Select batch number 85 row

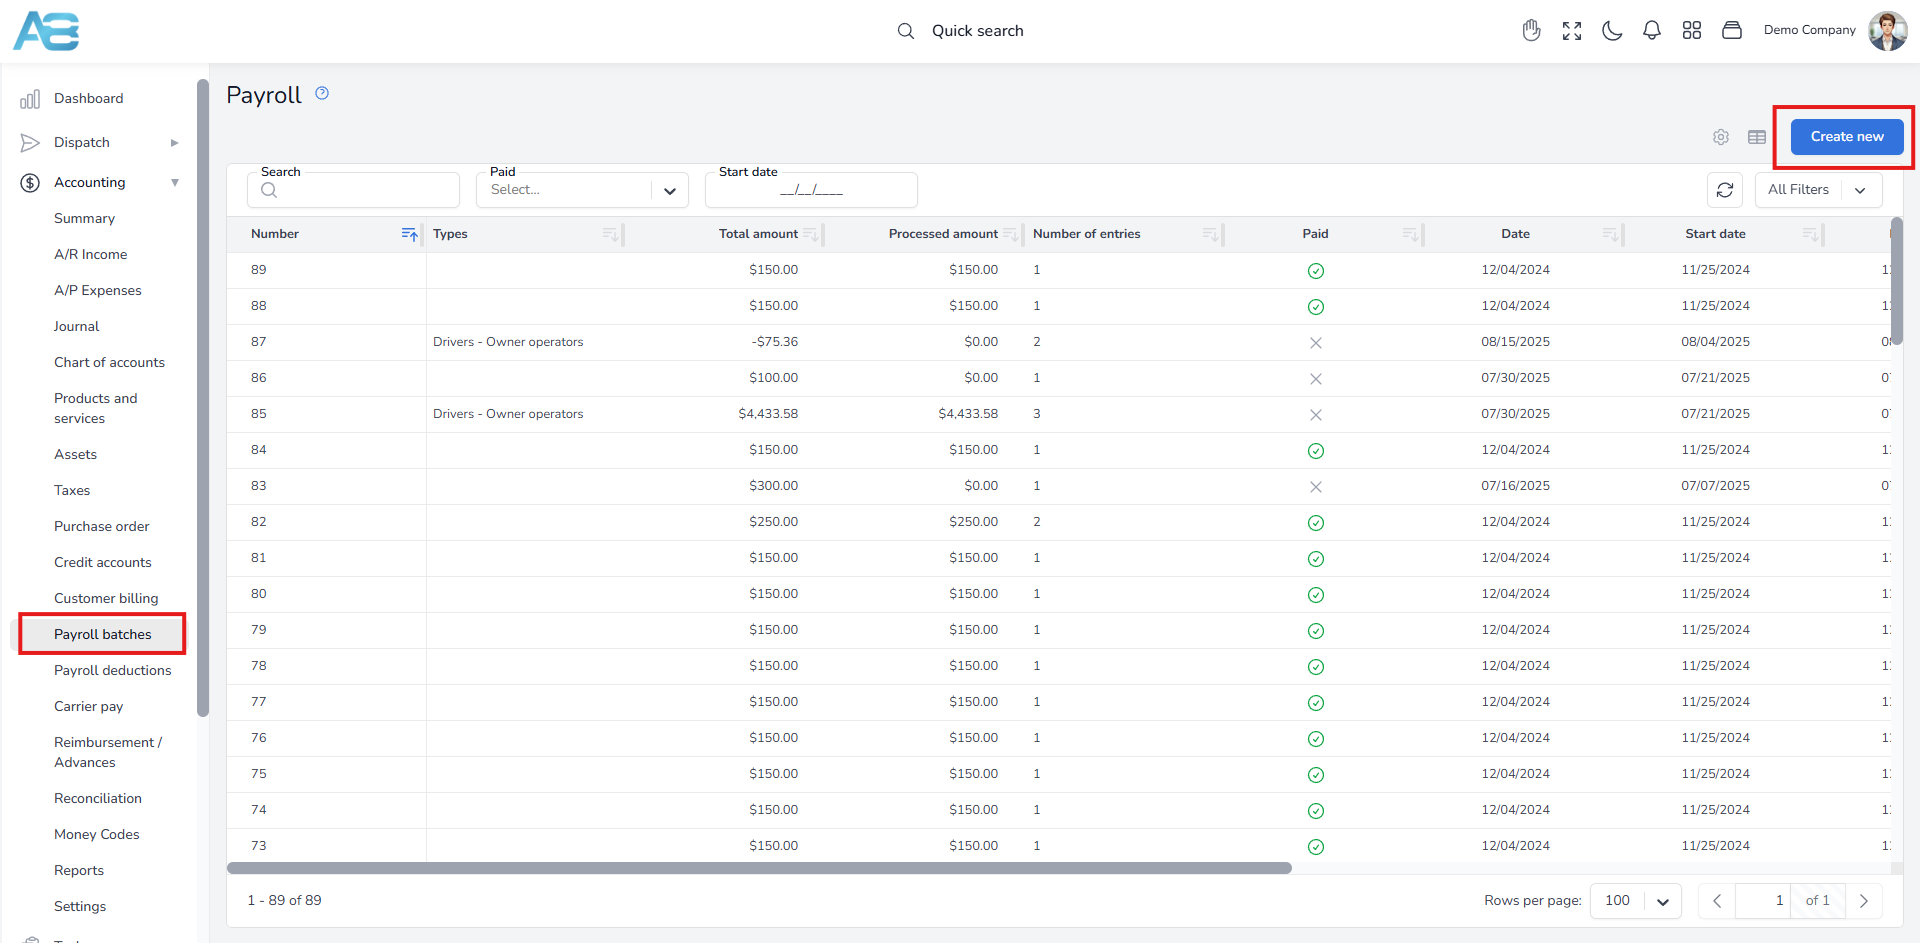[x=1058, y=415]
